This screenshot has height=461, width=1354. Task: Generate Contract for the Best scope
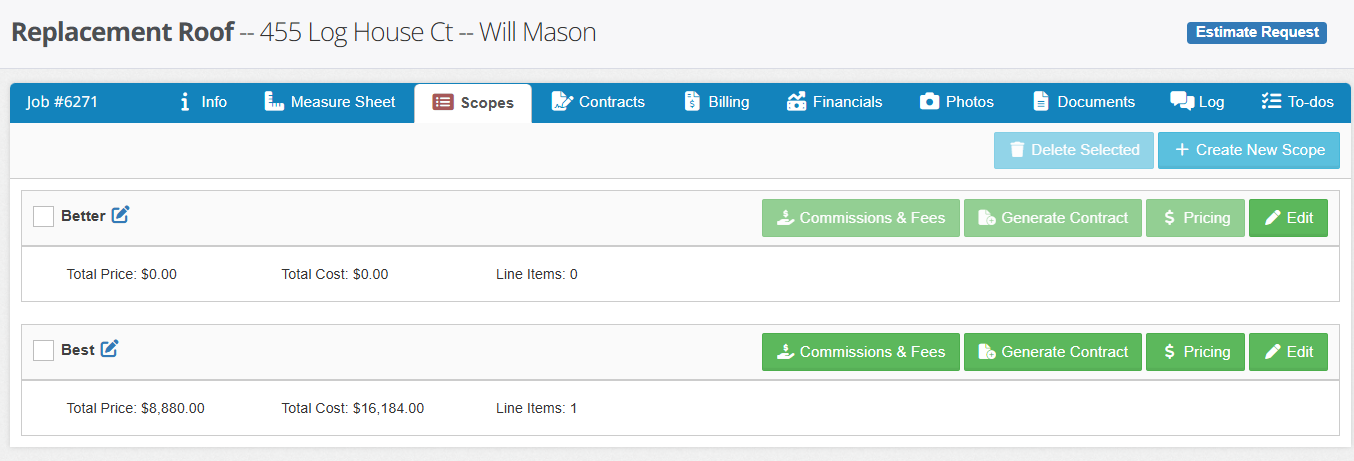click(1052, 352)
